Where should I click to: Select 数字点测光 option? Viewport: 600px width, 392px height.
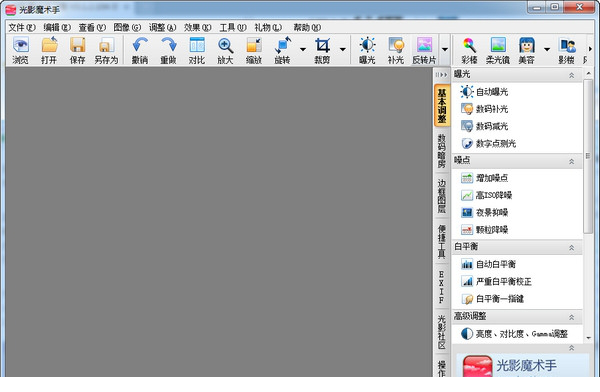click(488, 144)
